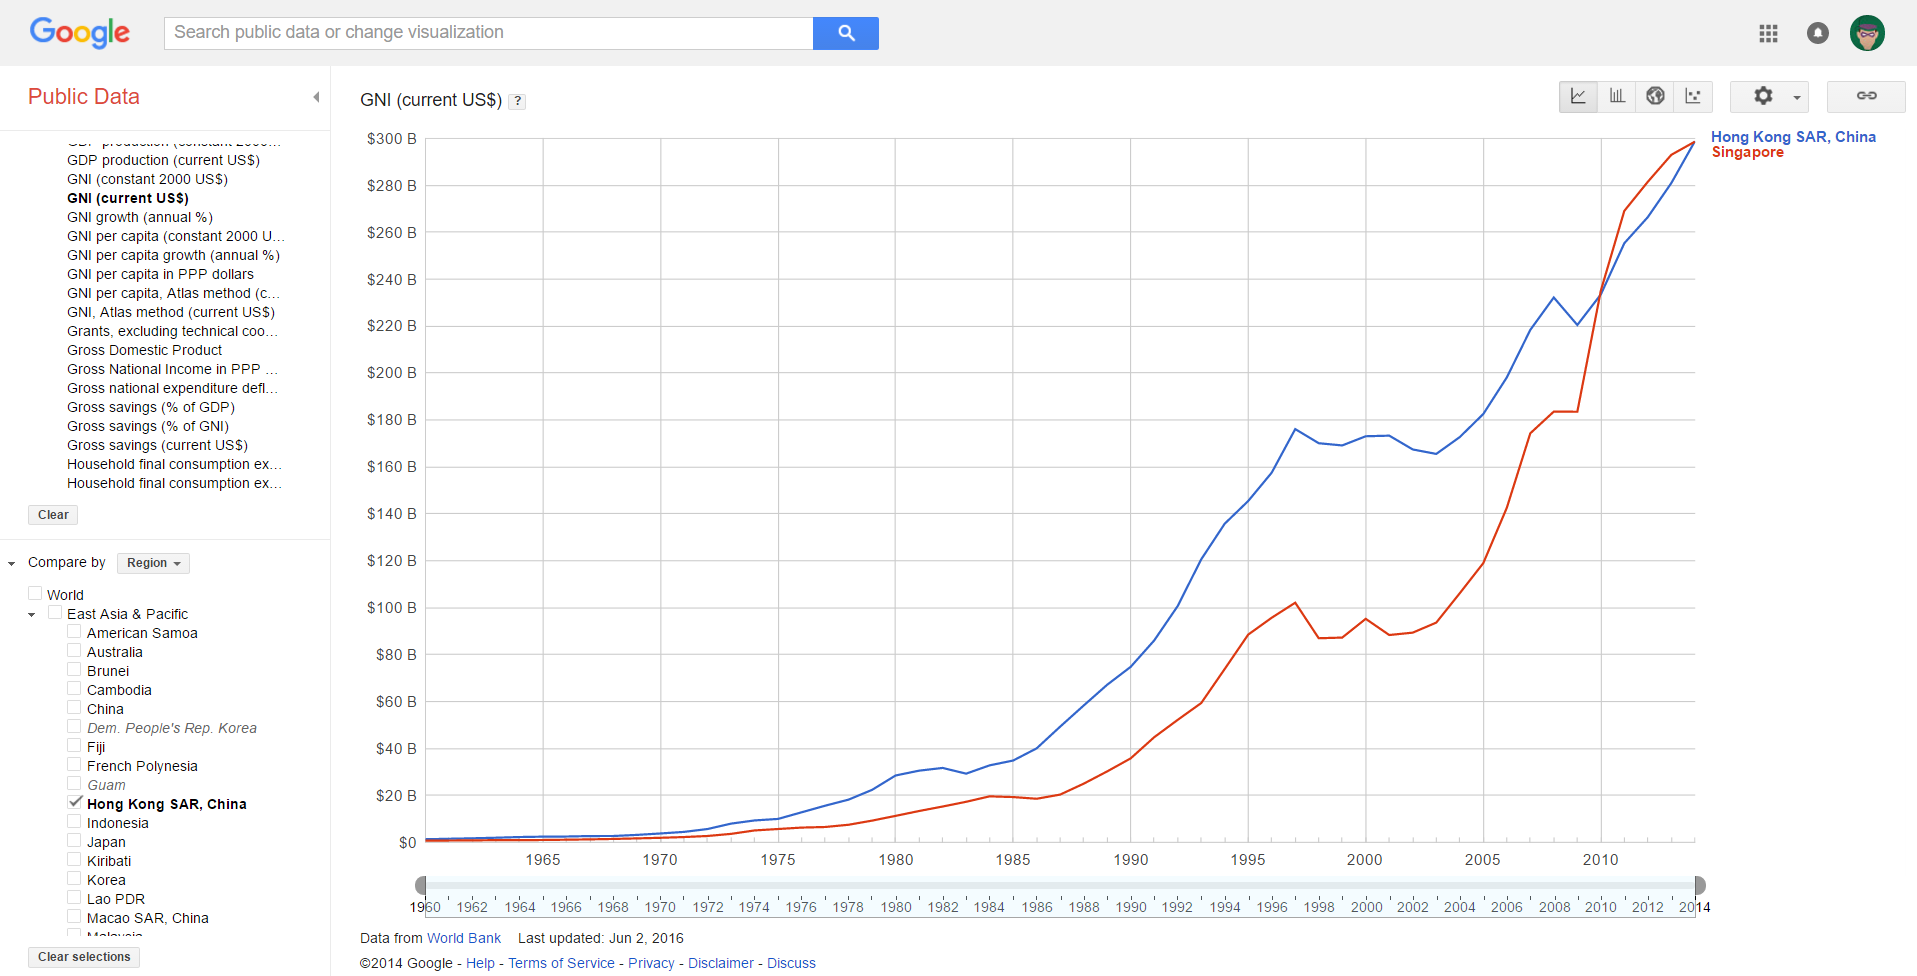
Task: Focus the public data search field
Action: [488, 33]
